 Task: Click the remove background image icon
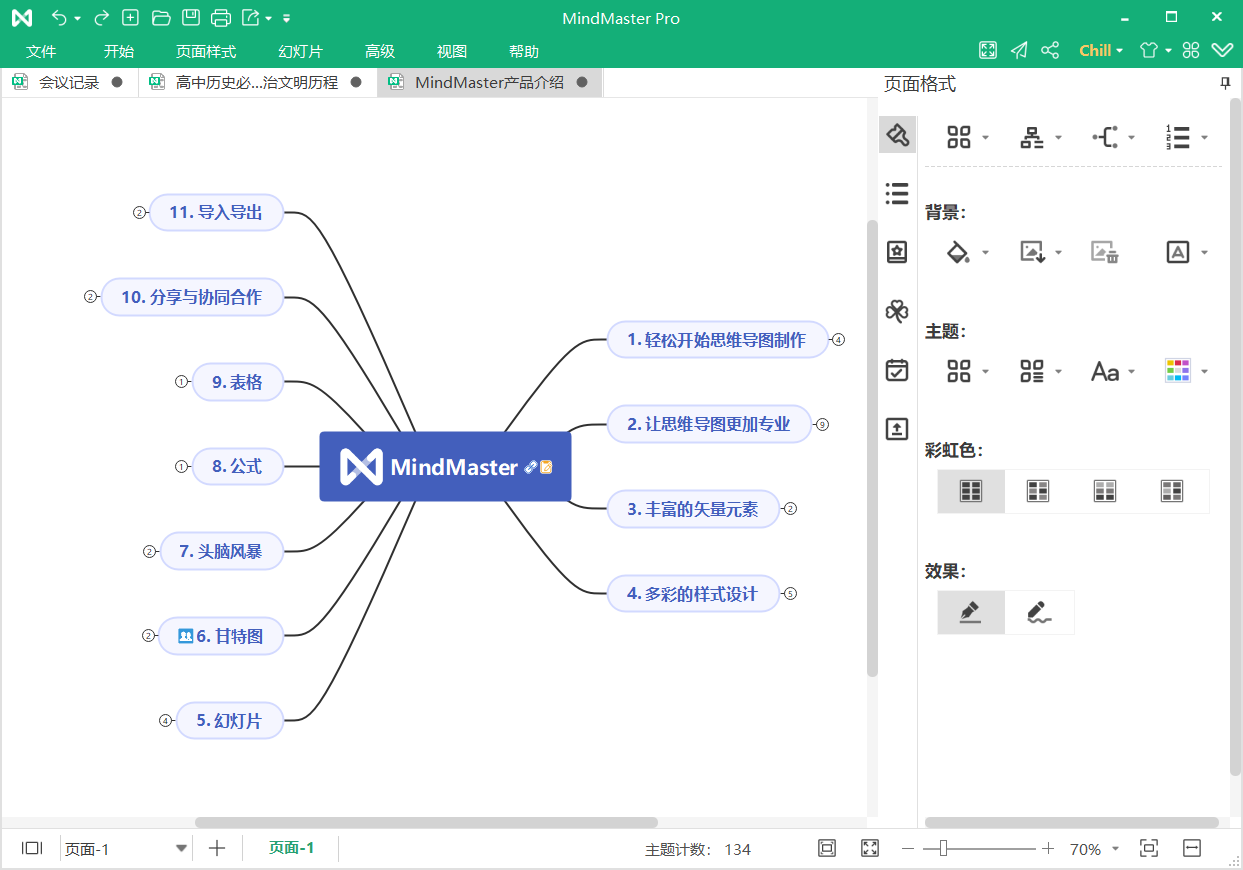click(x=1104, y=252)
